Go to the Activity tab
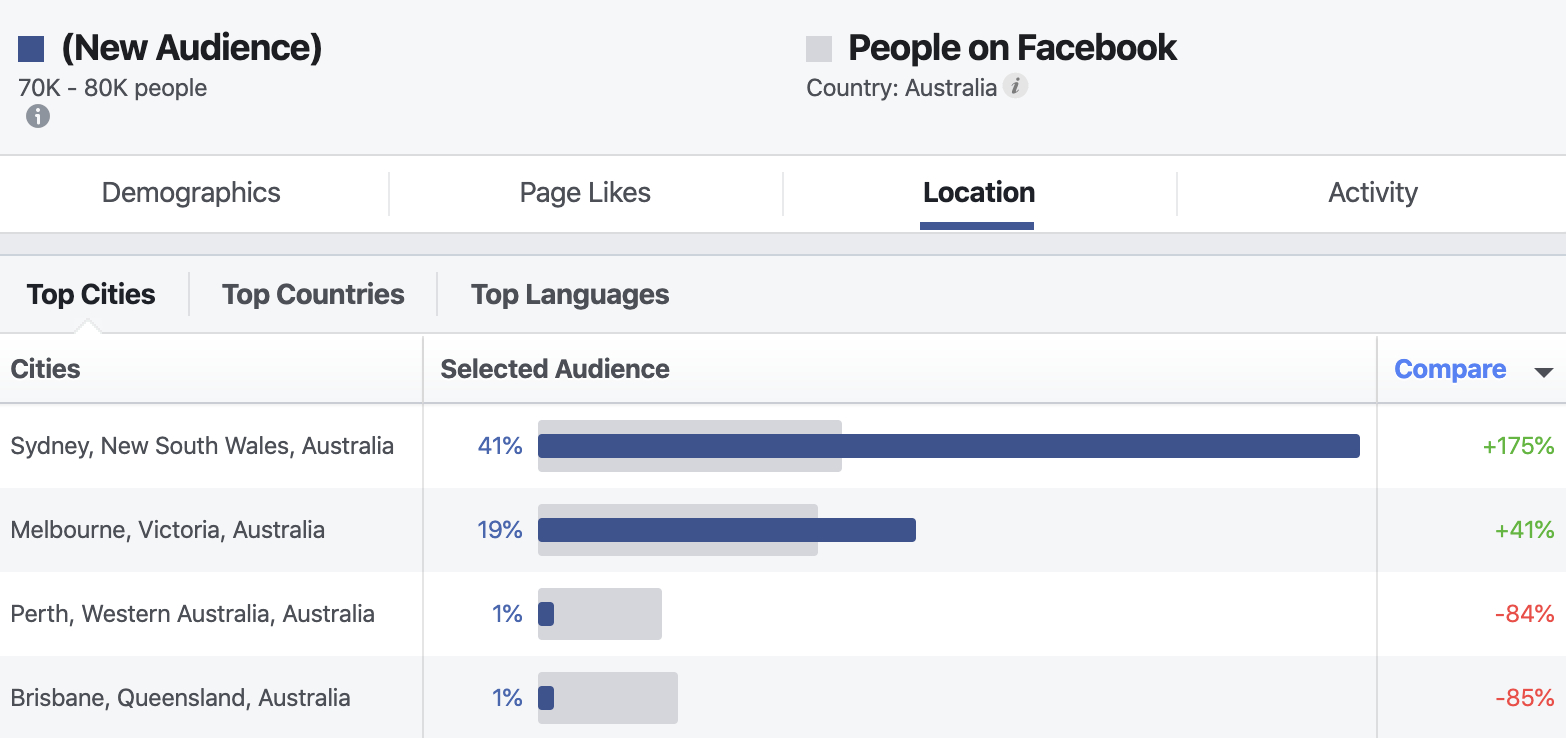Screen dimensions: 1566x738 click(1373, 193)
